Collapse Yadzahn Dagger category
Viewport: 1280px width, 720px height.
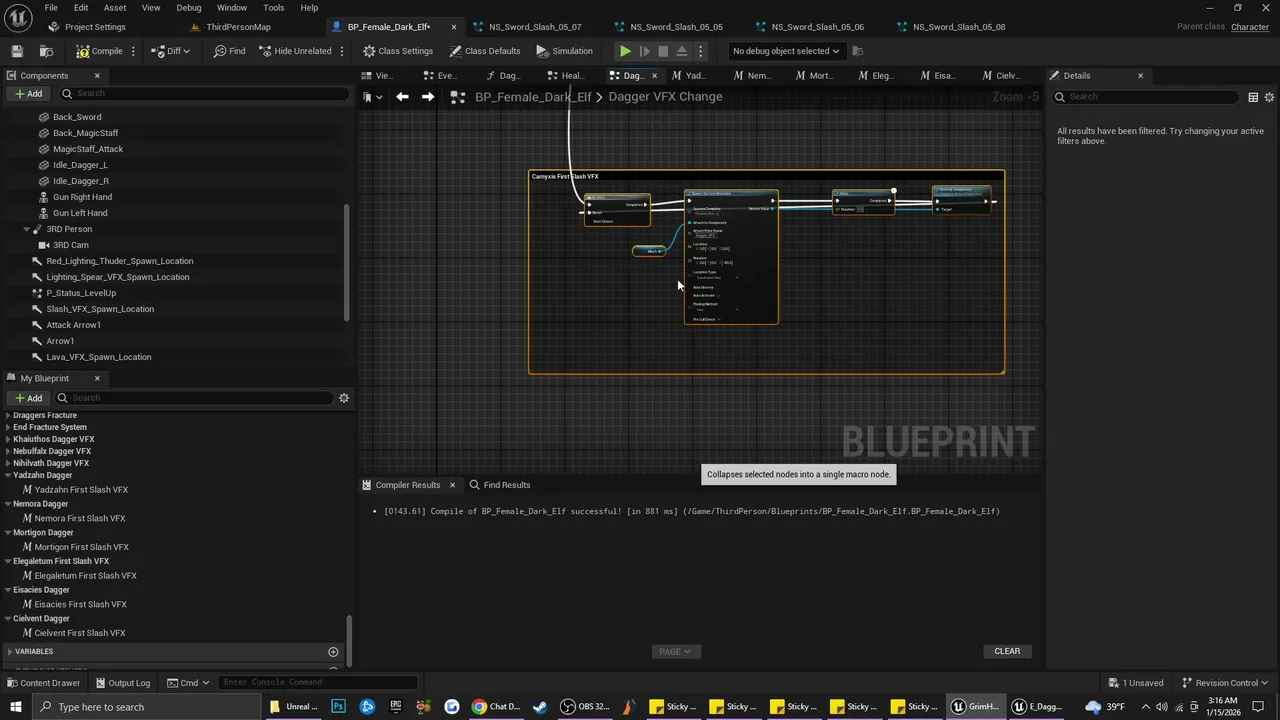(9, 475)
